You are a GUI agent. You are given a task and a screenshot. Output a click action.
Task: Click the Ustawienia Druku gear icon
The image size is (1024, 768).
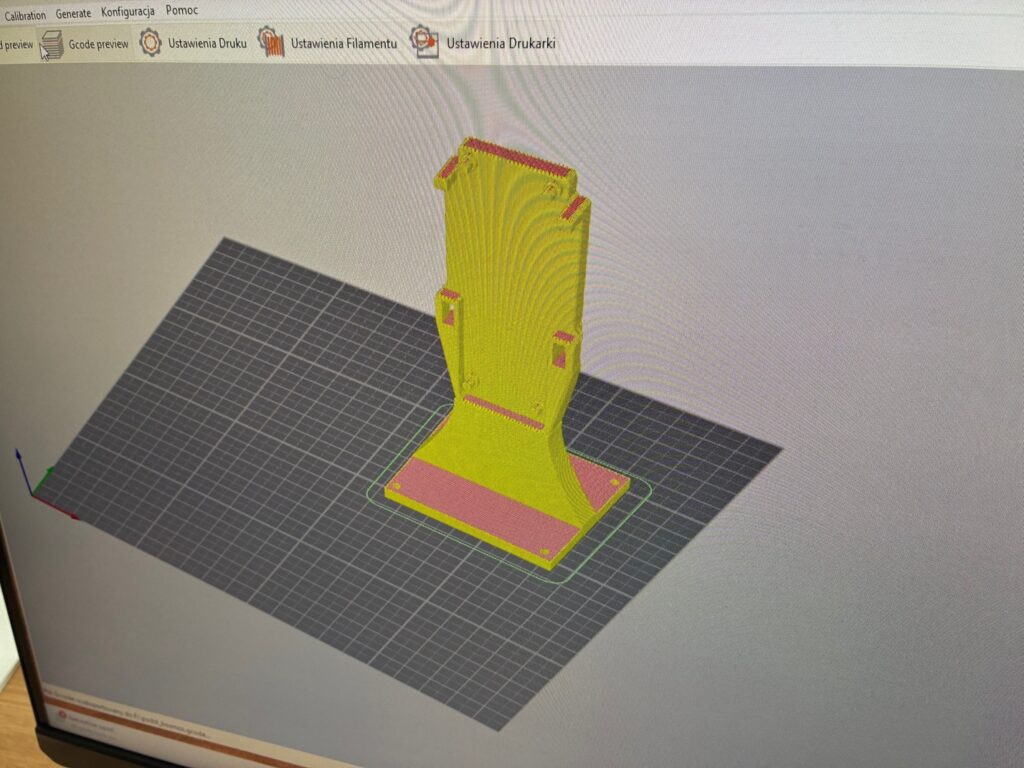150,43
